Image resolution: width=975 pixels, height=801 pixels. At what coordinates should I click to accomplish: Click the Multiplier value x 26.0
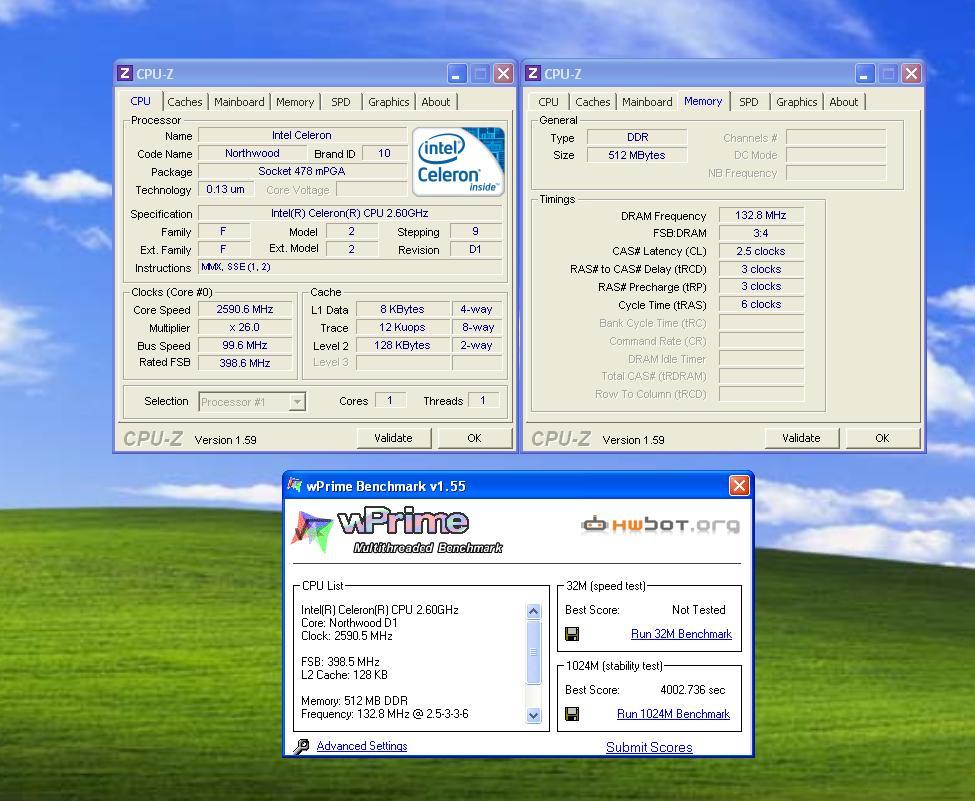(245, 327)
